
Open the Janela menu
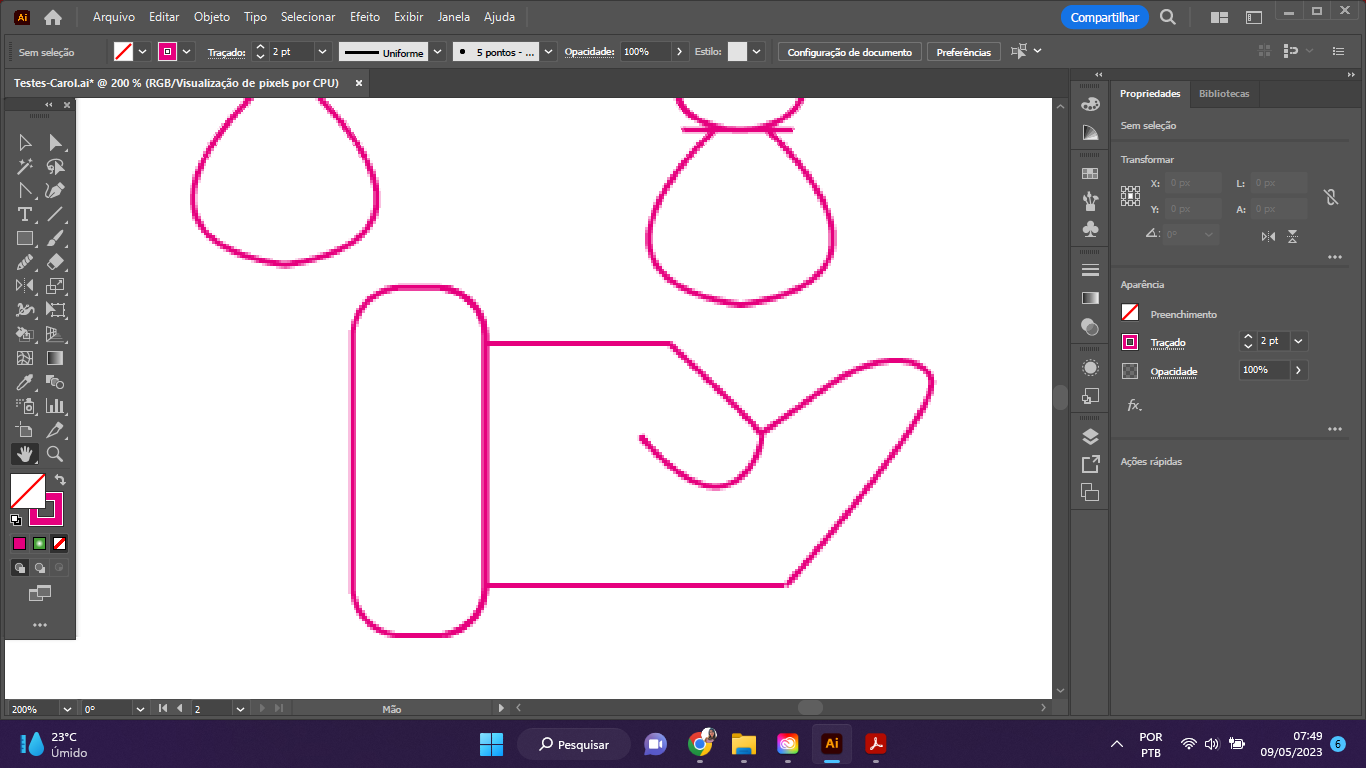tap(454, 17)
